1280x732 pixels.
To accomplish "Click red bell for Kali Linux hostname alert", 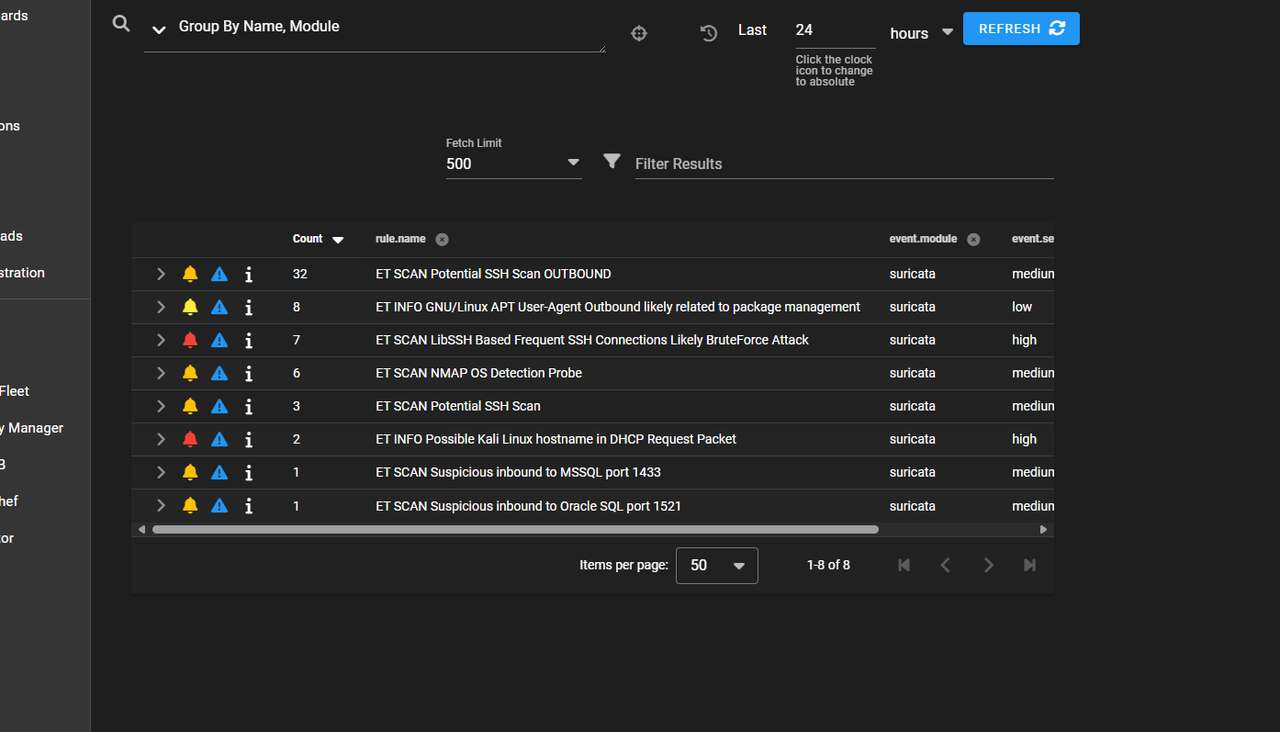I will click(x=190, y=439).
